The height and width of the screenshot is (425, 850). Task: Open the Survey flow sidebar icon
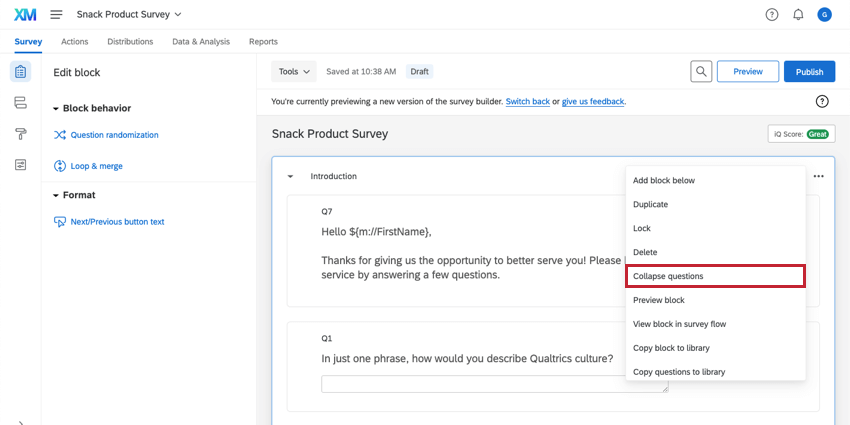coord(20,103)
